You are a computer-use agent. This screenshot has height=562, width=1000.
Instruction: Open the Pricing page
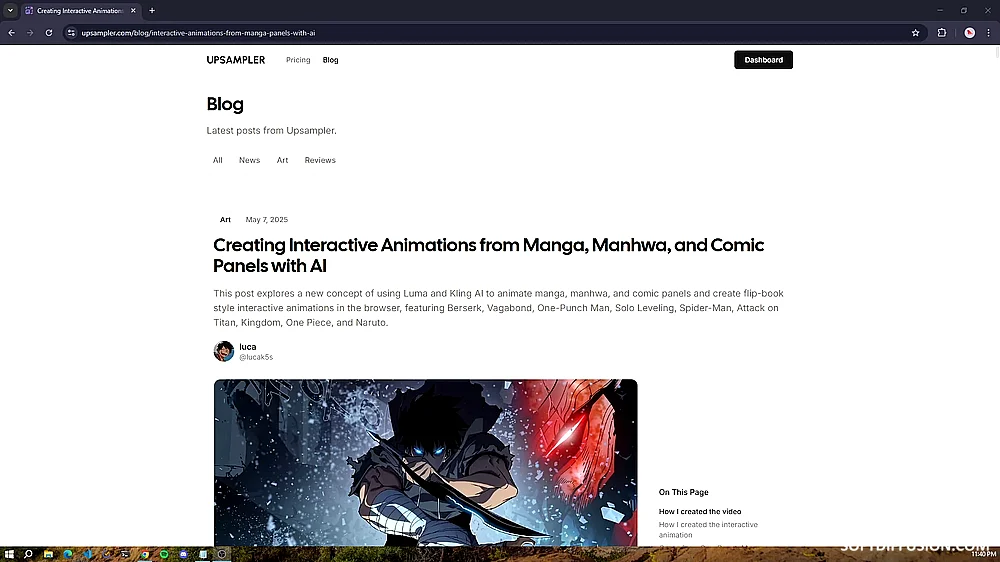point(298,60)
